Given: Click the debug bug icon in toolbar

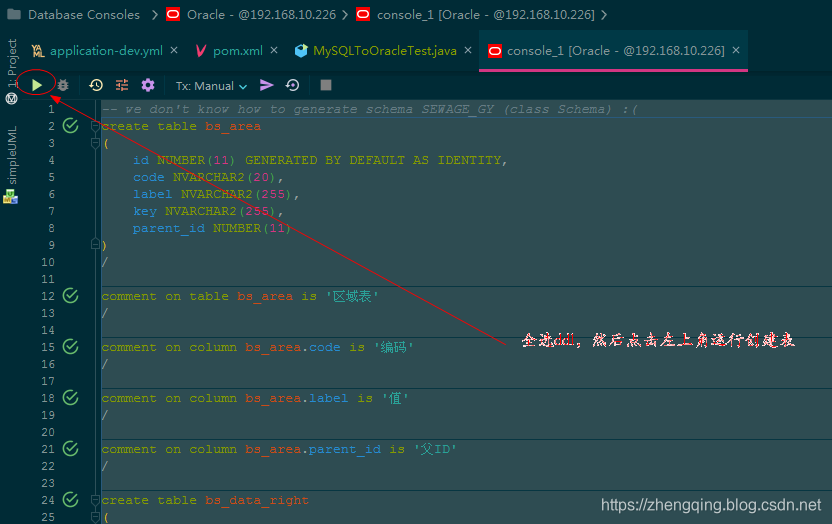Looking at the screenshot, I should pyautogui.click(x=63, y=85).
